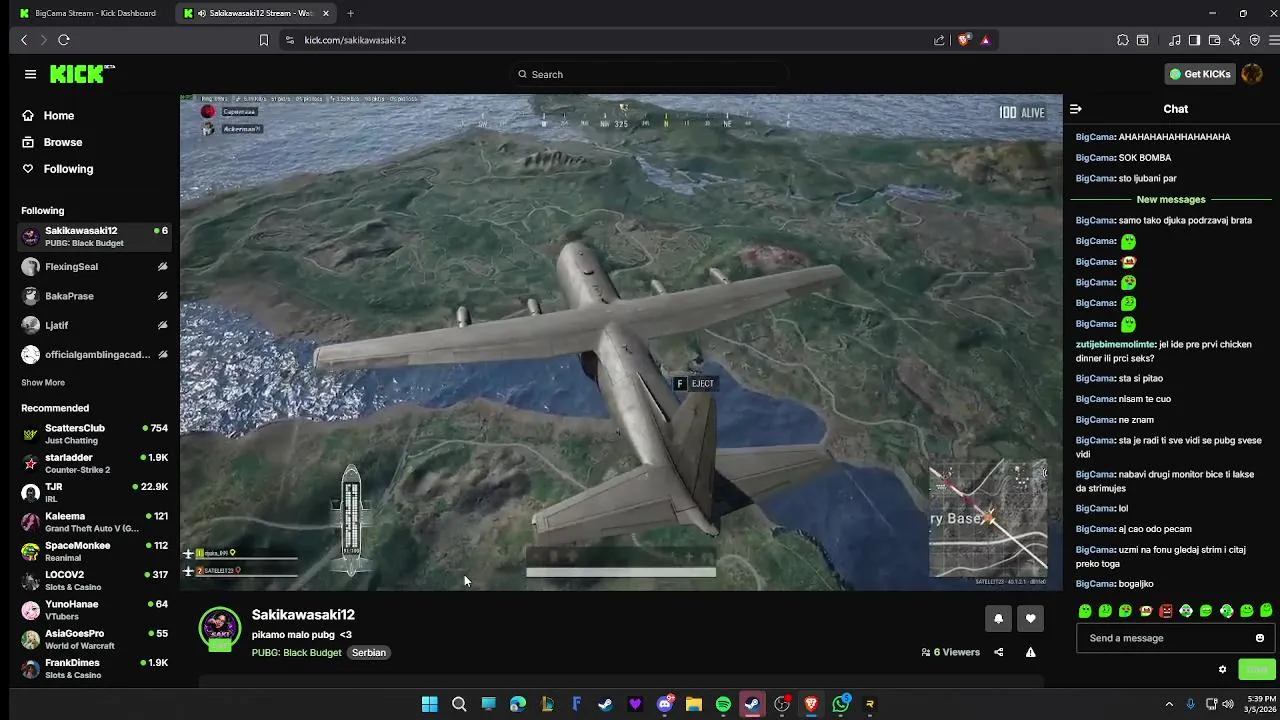The image size is (1280, 720).
Task: Open FrankDimes recommended channel
Action: (94, 668)
